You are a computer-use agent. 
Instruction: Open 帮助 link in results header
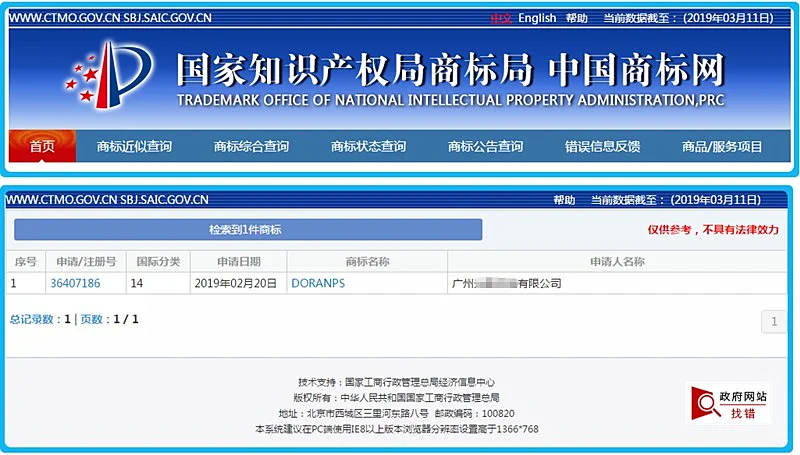tap(564, 200)
